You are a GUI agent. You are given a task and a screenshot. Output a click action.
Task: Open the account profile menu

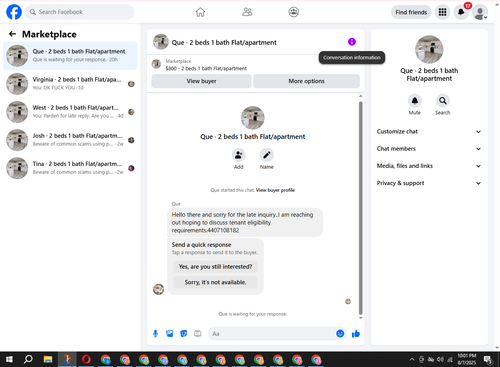(480, 12)
